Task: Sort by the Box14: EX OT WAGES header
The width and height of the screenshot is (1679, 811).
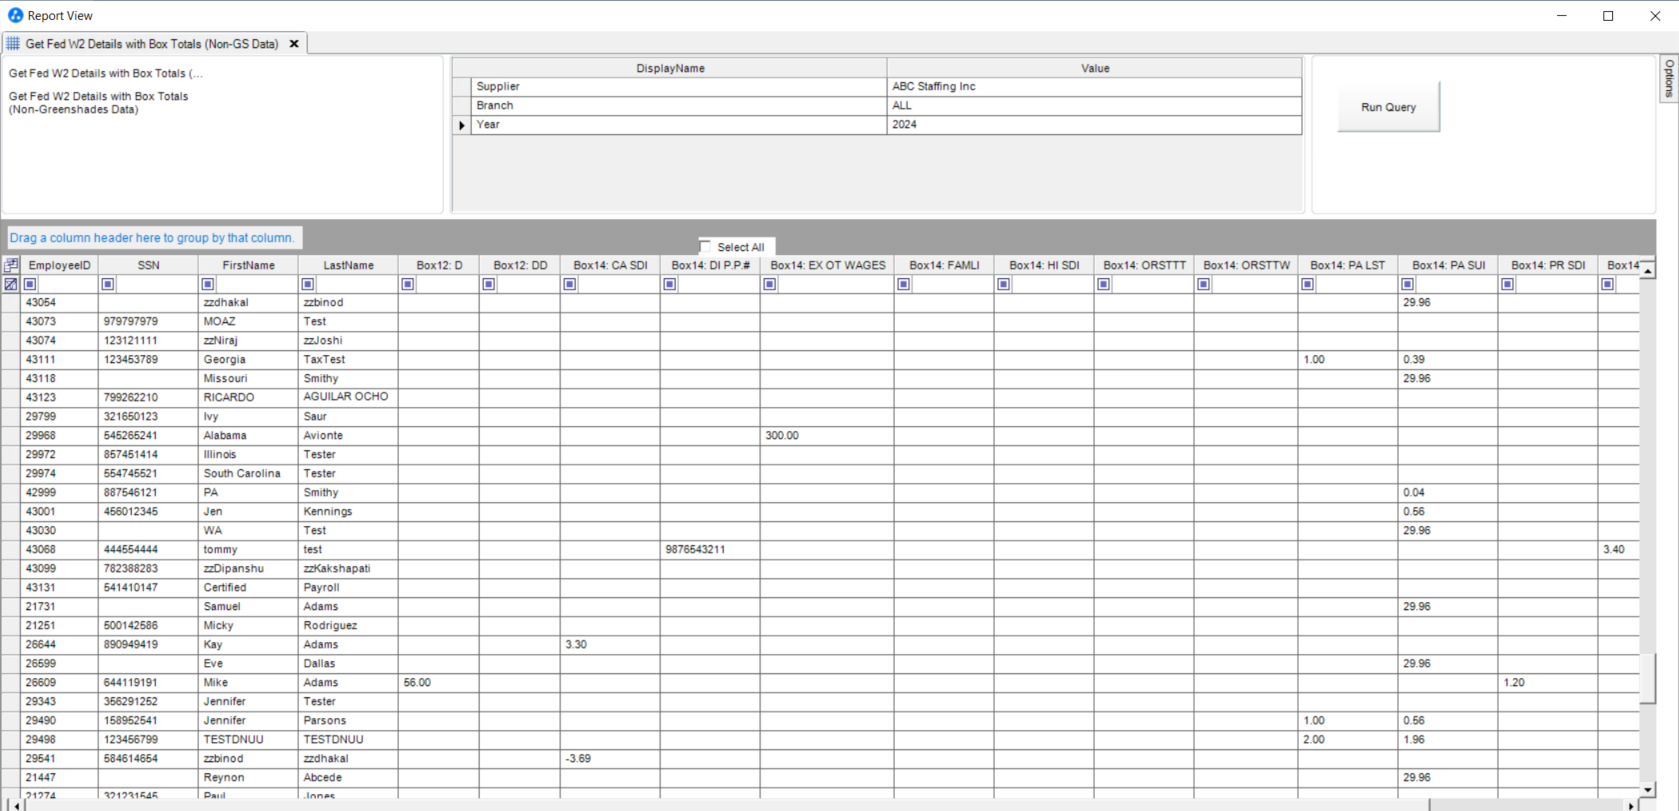Action: click(827, 265)
